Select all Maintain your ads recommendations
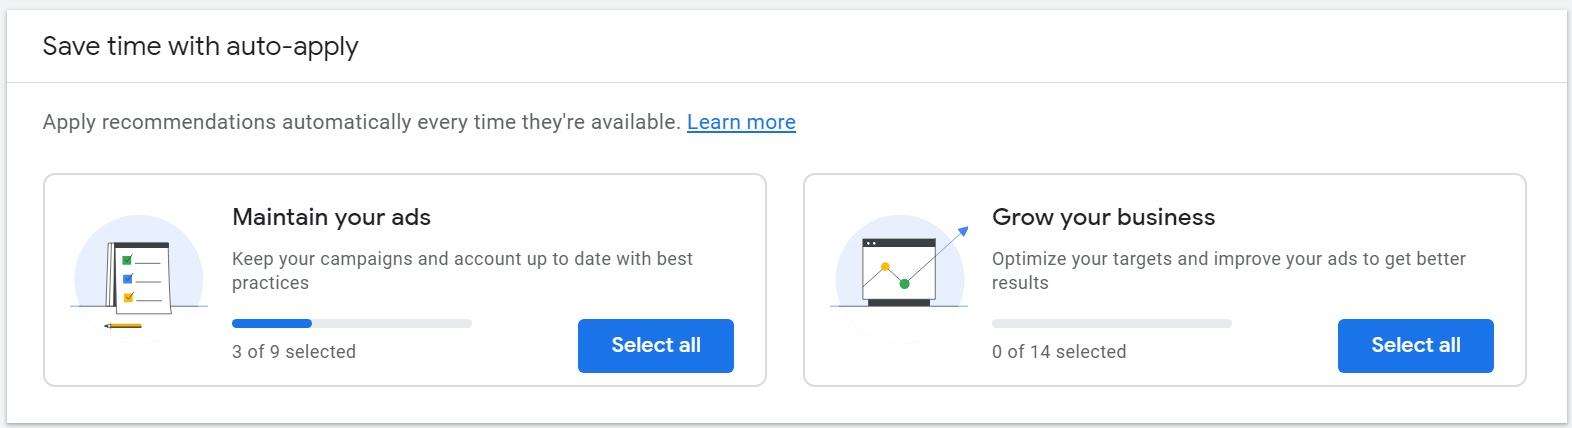The image size is (1572, 428). point(655,345)
